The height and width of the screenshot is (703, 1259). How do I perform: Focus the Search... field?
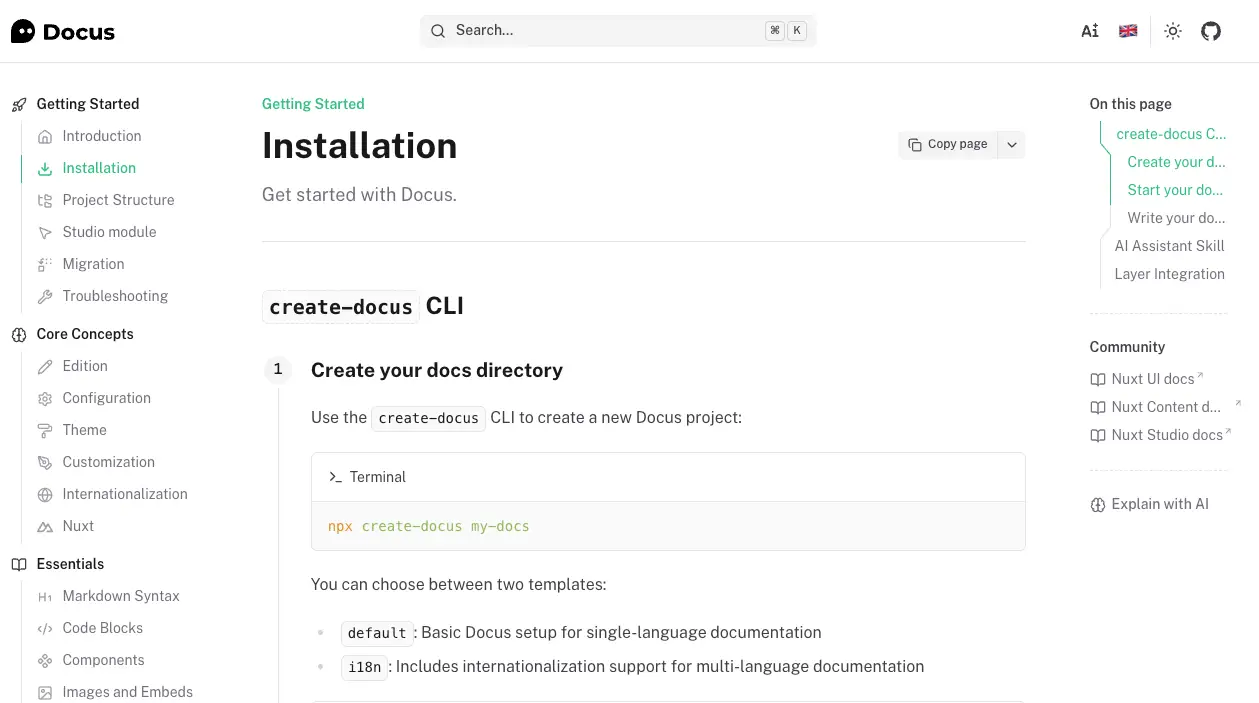tap(618, 31)
